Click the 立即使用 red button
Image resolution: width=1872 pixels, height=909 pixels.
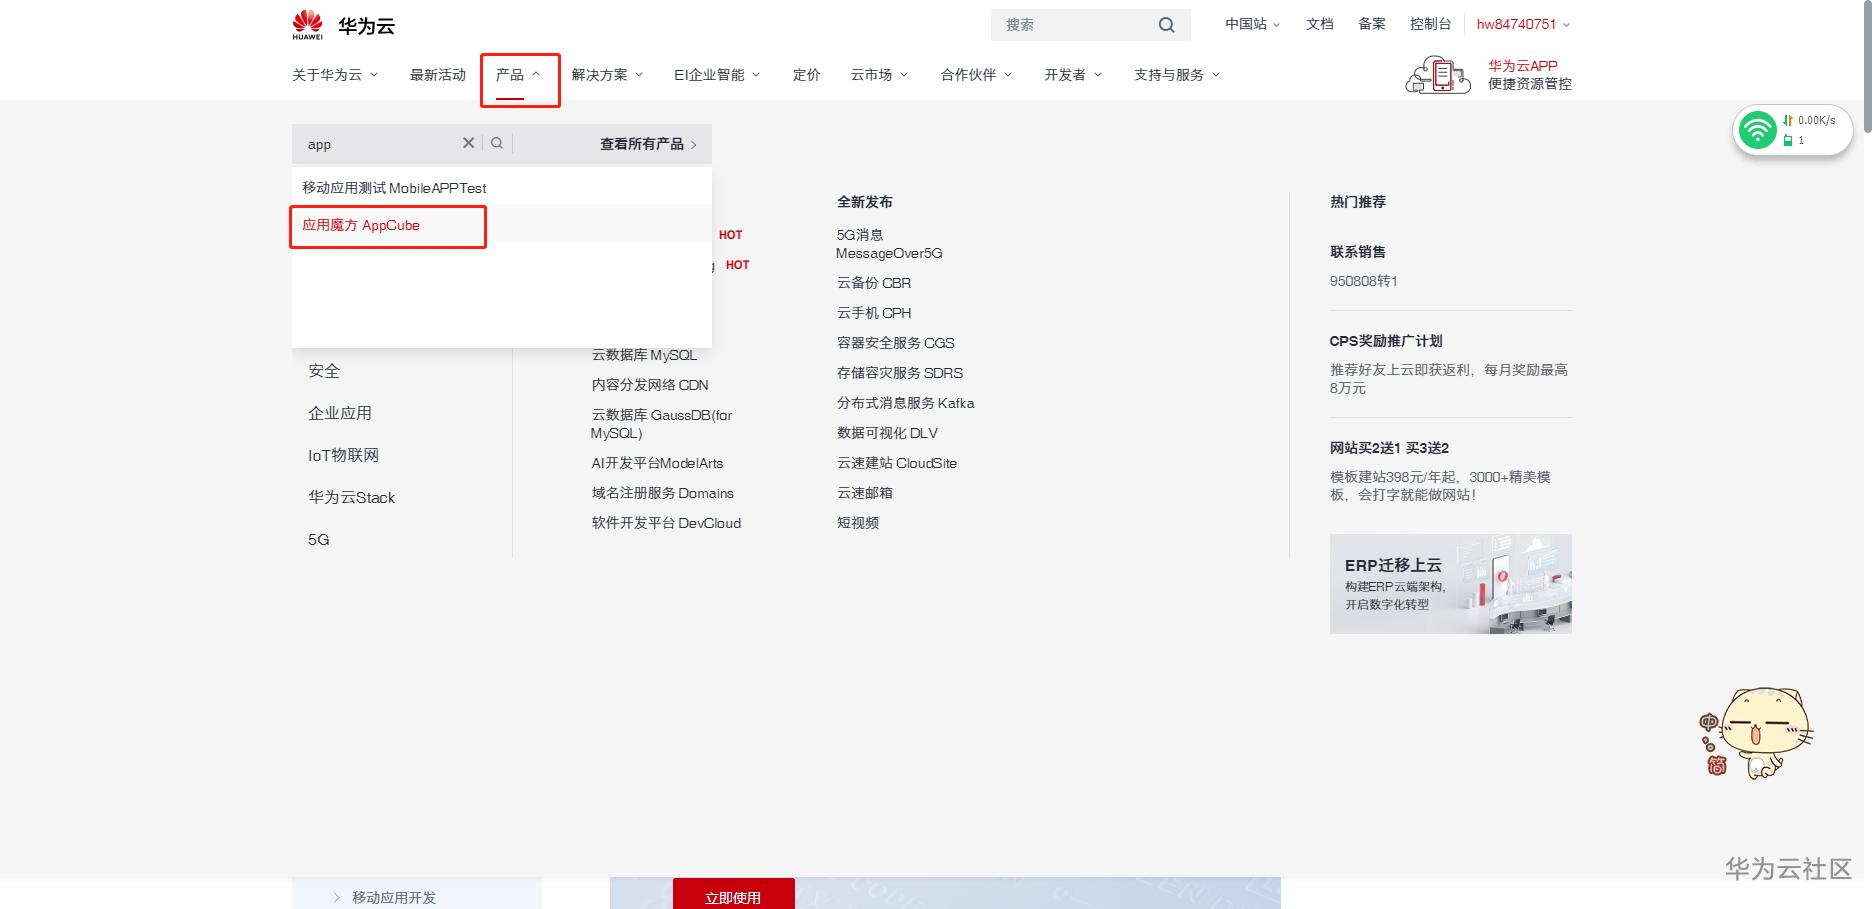pyautogui.click(x=733, y=895)
